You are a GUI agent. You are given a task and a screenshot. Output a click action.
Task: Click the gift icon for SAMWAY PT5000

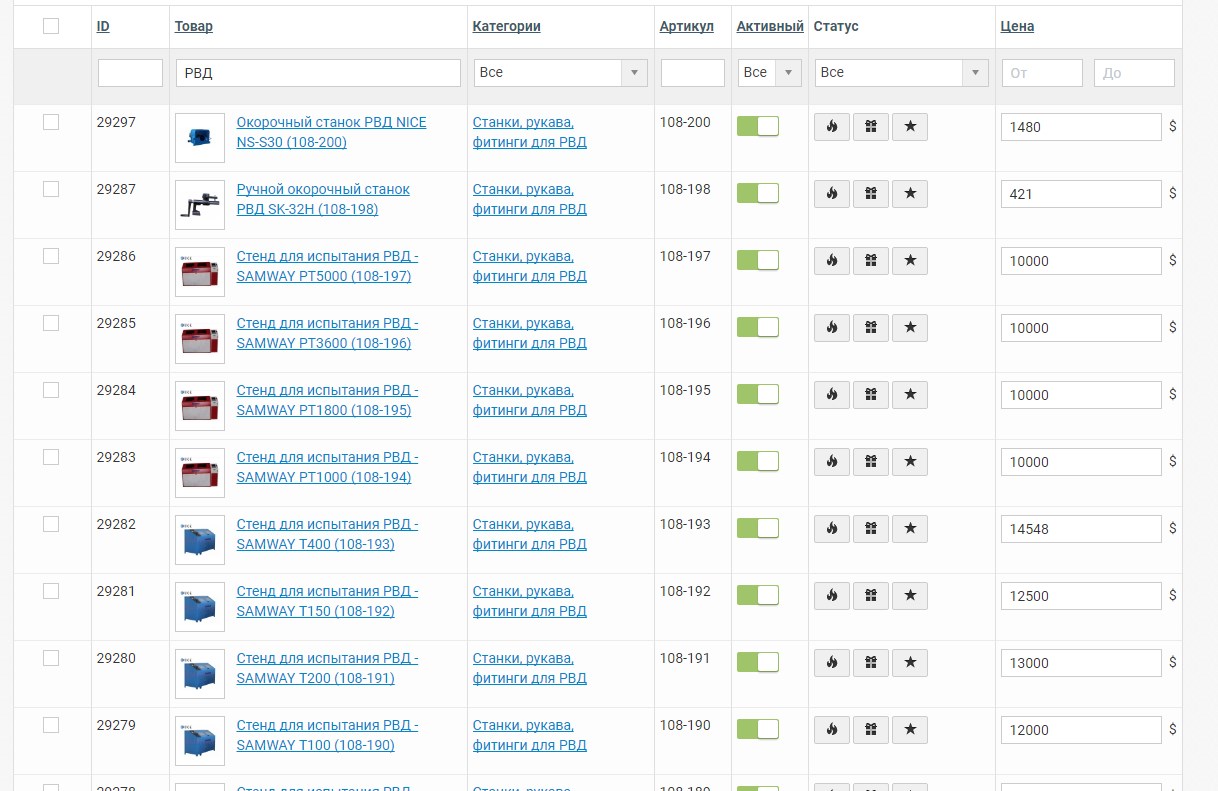point(871,261)
